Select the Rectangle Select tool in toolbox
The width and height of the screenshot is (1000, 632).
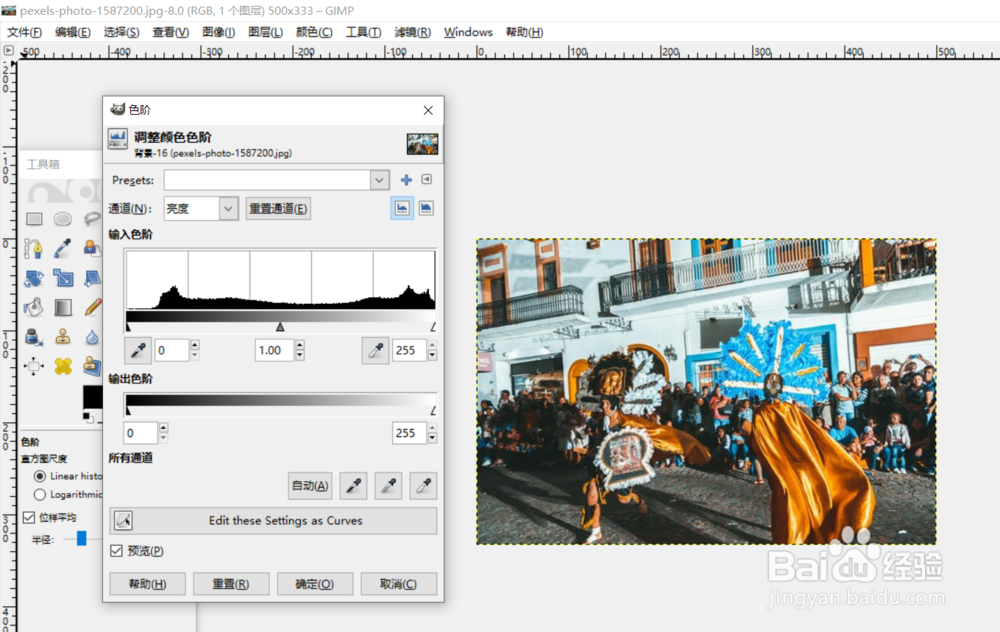click(x=34, y=219)
